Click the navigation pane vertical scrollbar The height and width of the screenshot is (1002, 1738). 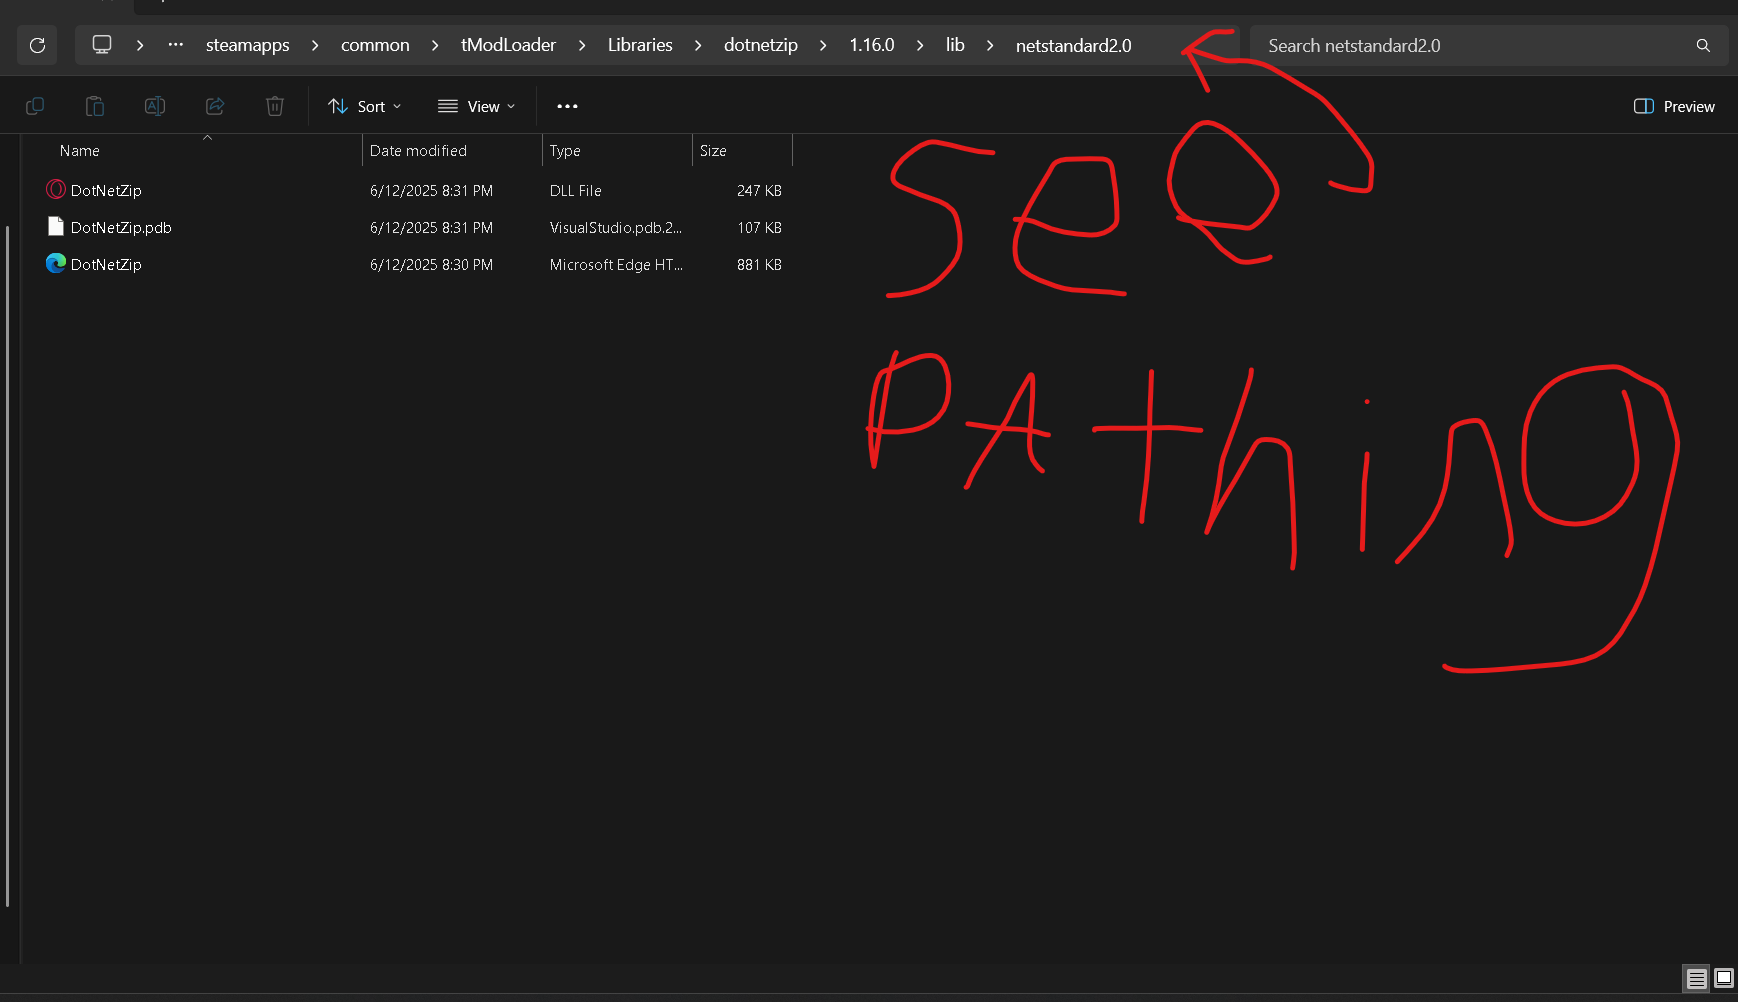click(x=8, y=566)
